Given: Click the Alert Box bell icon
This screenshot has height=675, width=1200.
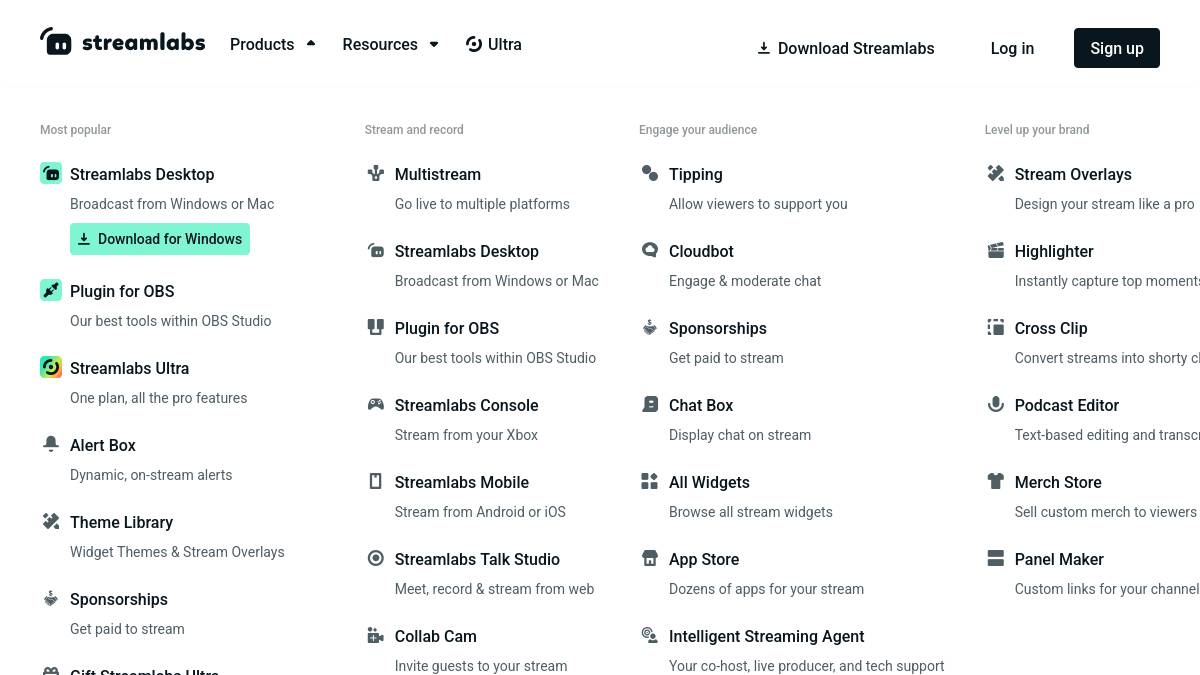Looking at the screenshot, I should pos(51,443).
